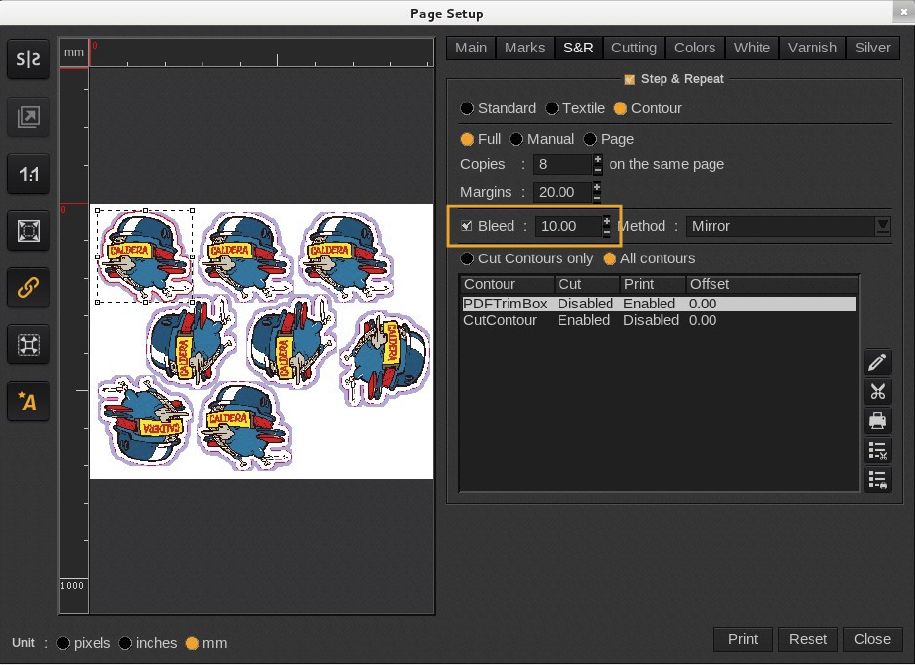The image size is (915, 665).
Task: Switch to the White tab
Action: pos(752,48)
